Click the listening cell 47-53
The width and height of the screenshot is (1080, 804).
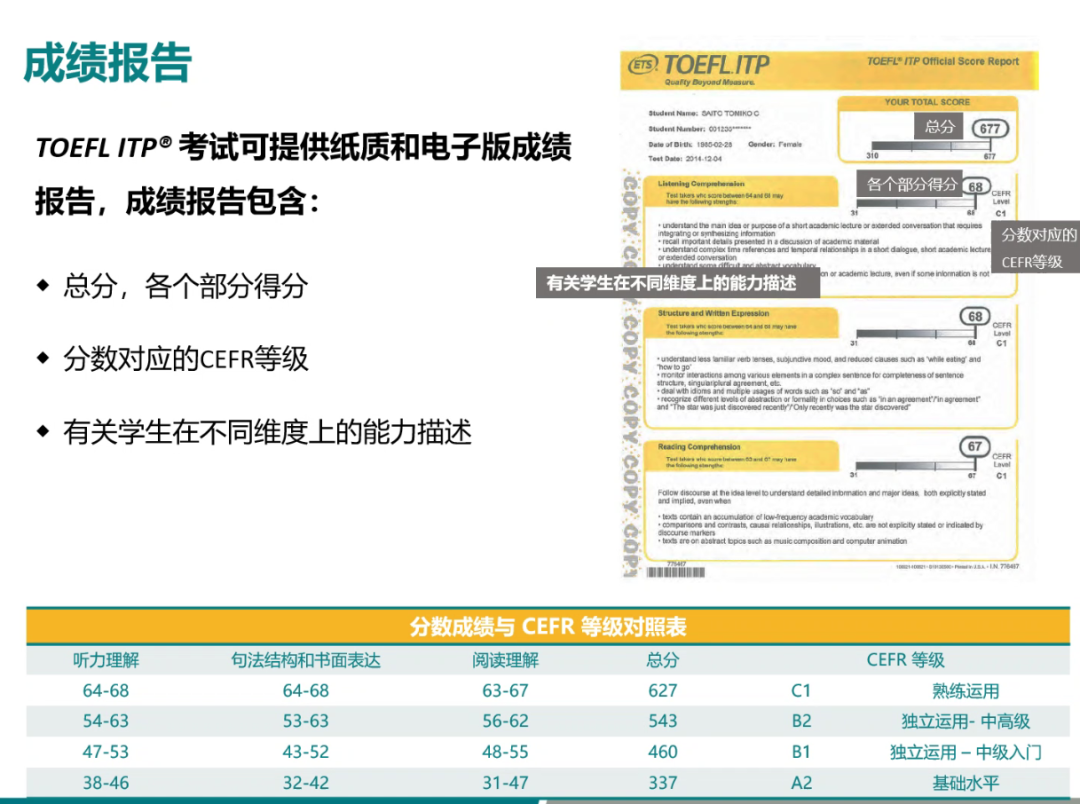click(x=106, y=752)
